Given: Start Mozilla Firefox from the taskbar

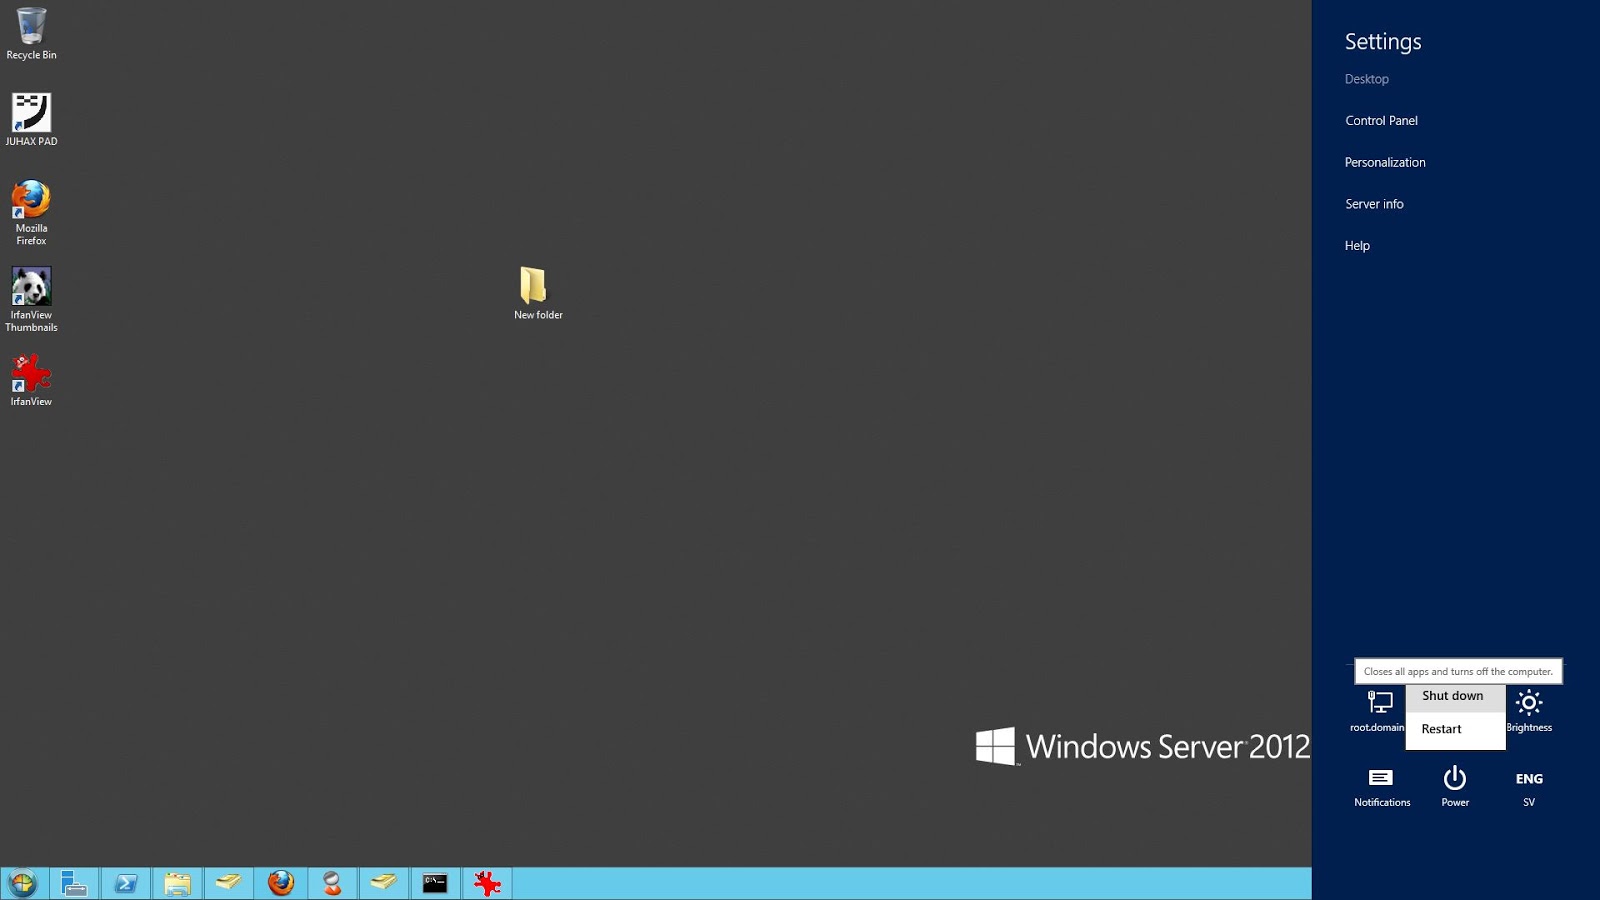Looking at the screenshot, I should [281, 883].
